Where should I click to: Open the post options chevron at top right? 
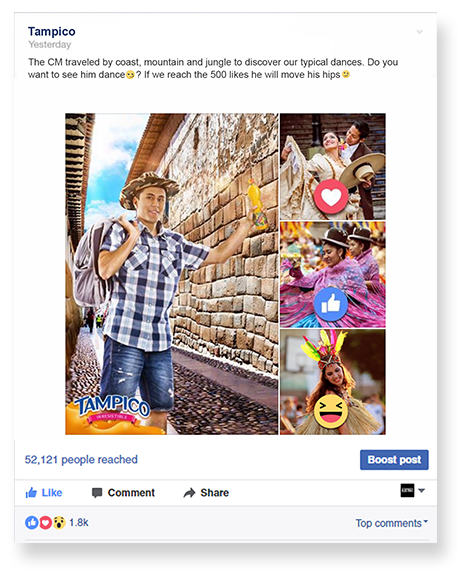419,32
